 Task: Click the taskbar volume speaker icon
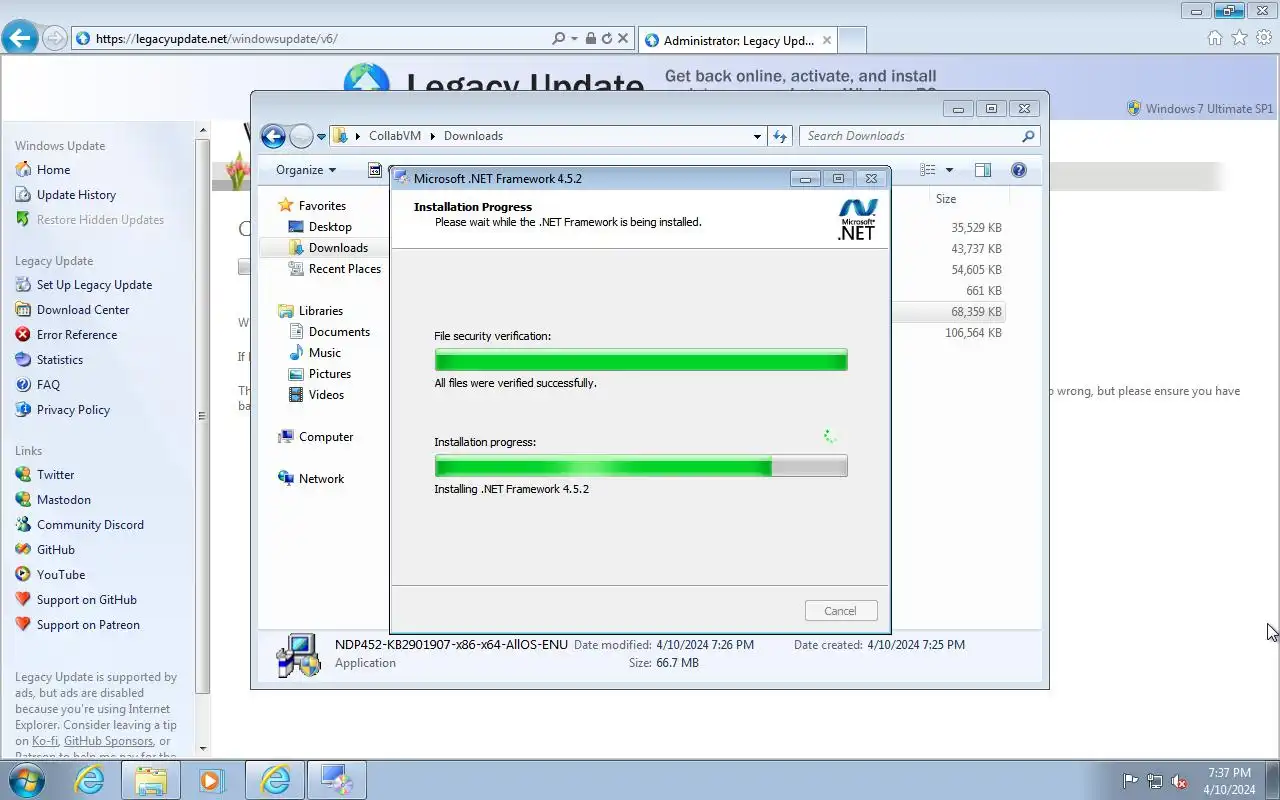[x=1180, y=781]
